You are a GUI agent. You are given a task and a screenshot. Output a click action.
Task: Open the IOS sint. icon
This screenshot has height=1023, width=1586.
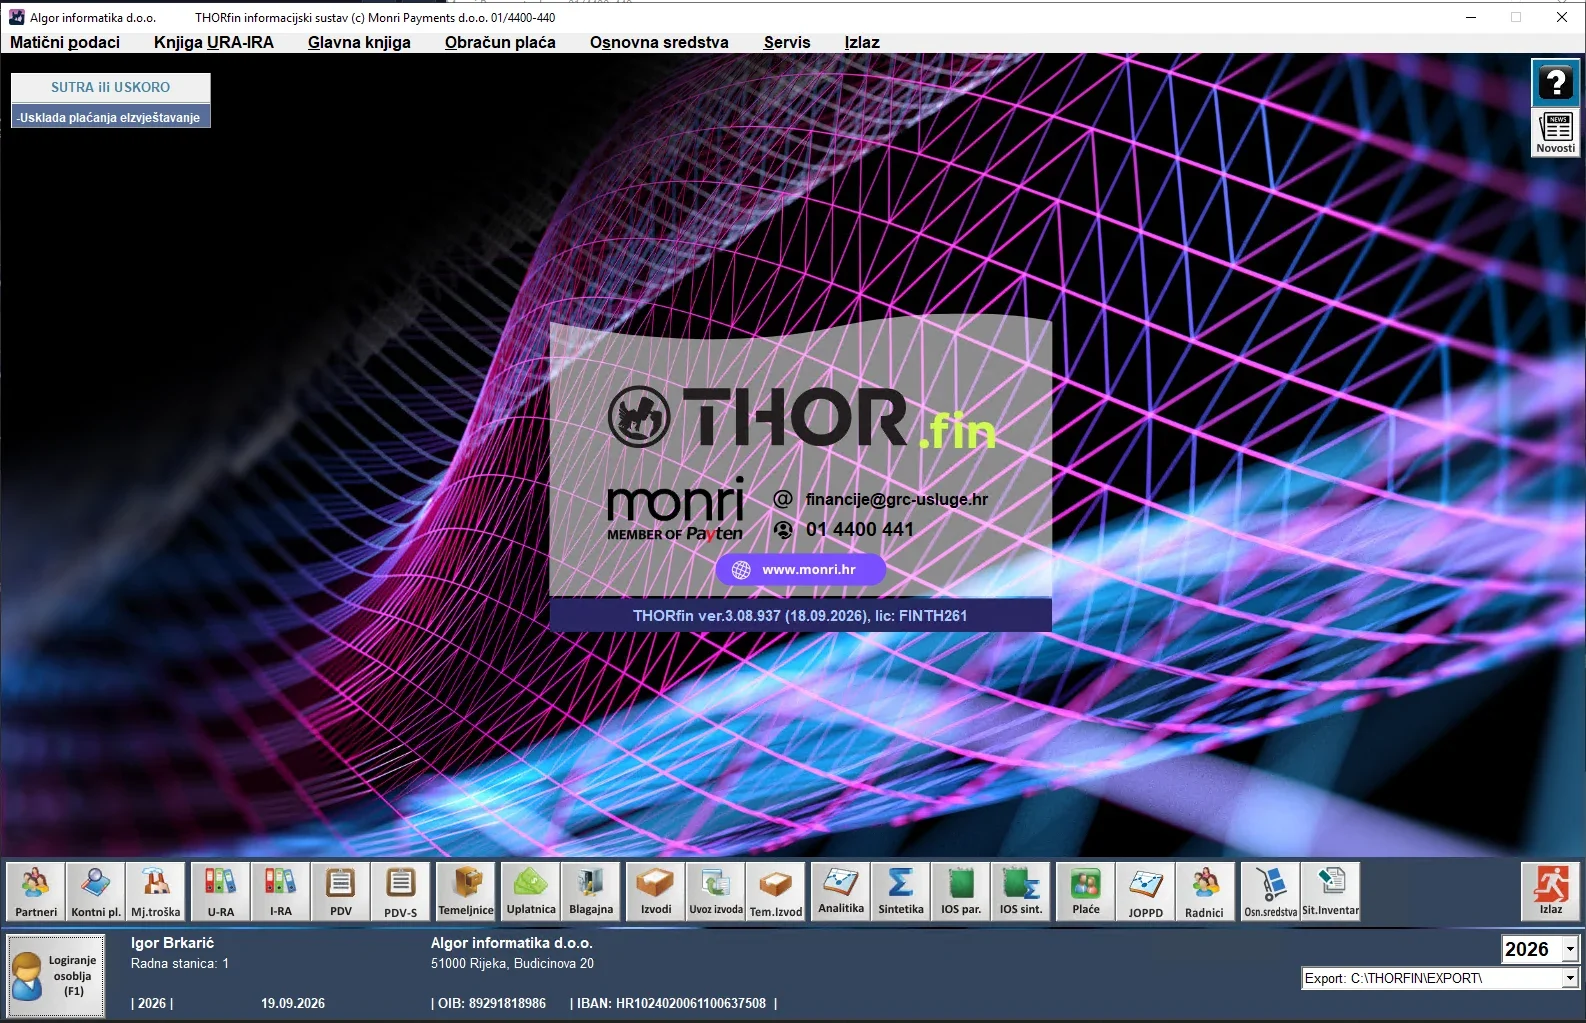click(x=1021, y=891)
